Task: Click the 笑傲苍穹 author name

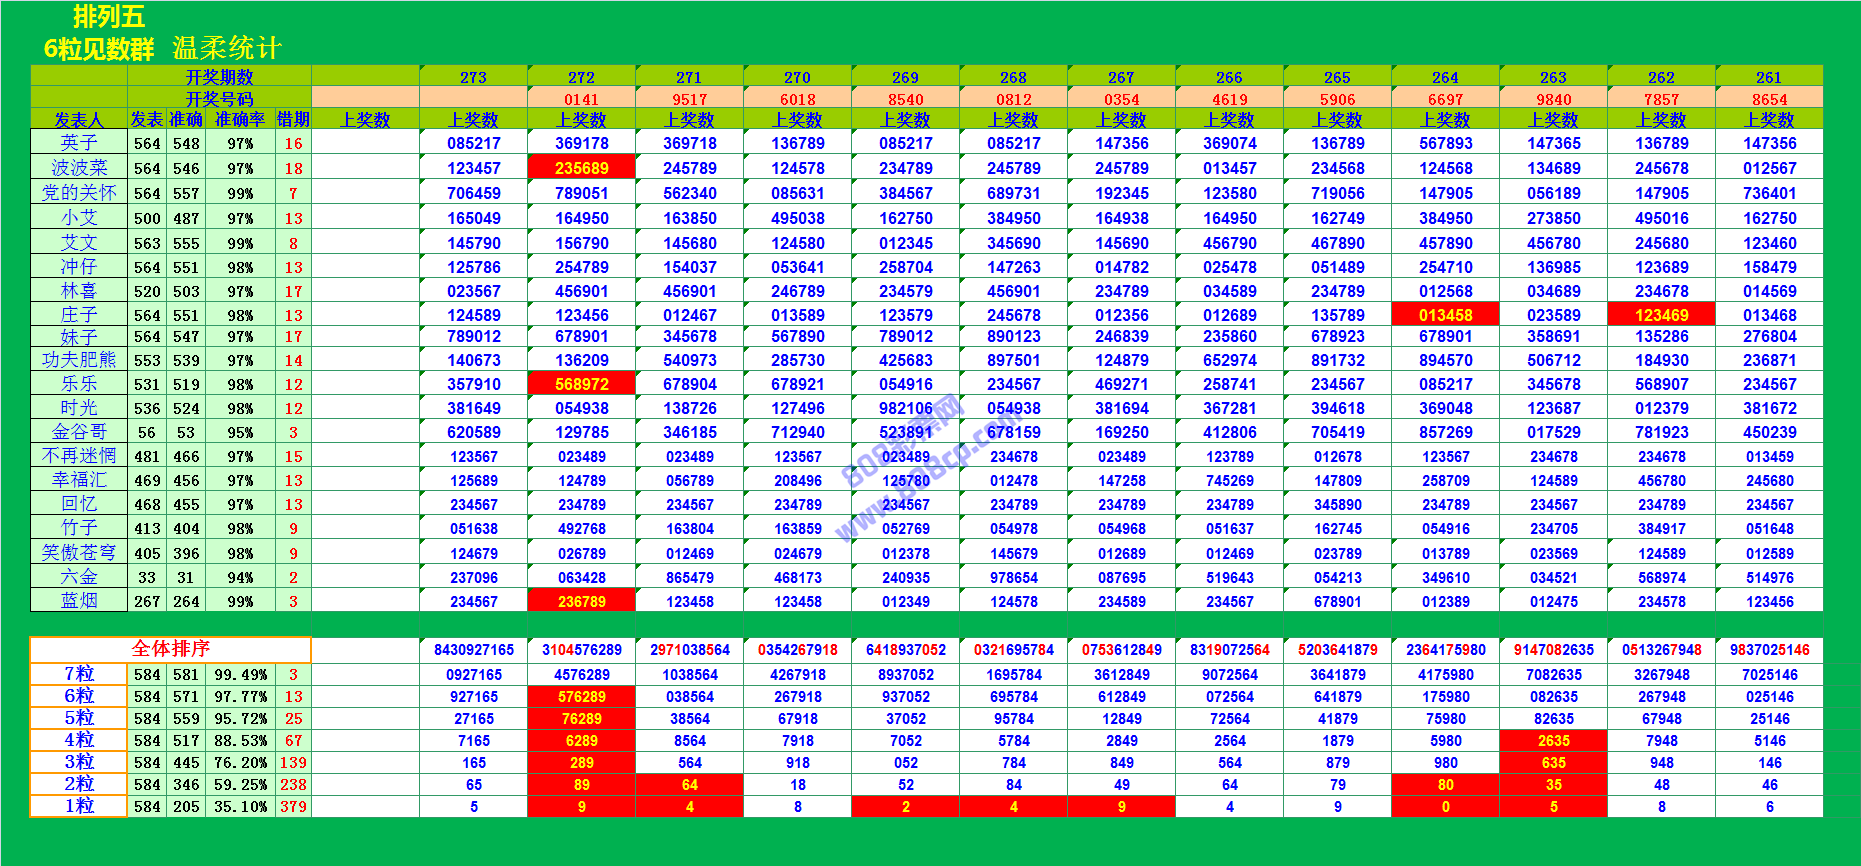Action: [x=79, y=553]
